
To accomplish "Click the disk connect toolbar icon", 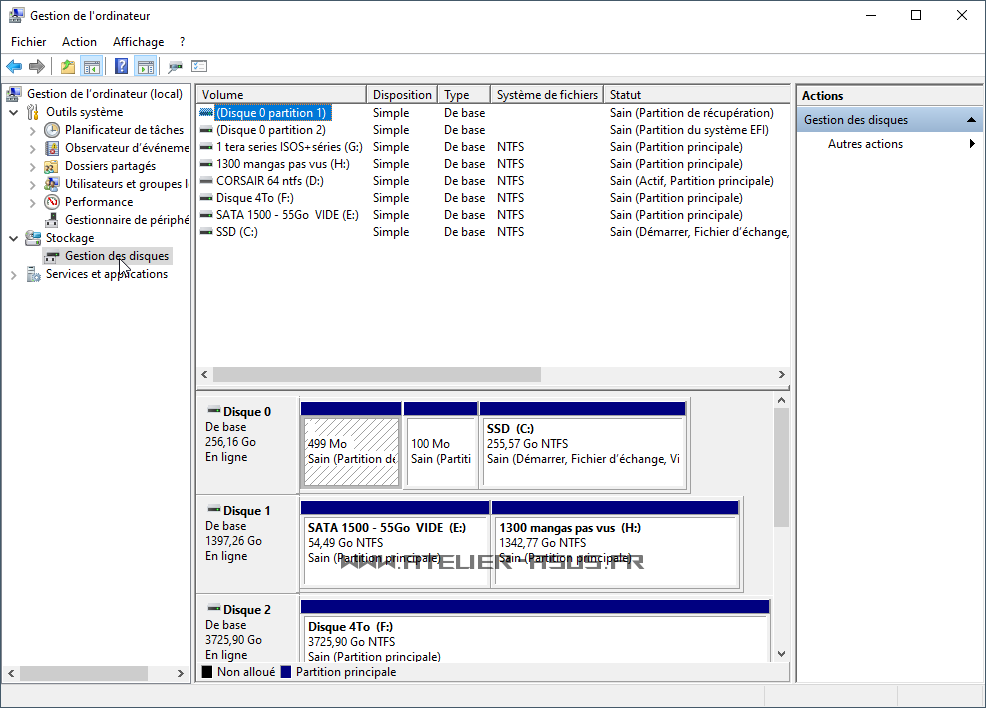I will [x=175, y=66].
